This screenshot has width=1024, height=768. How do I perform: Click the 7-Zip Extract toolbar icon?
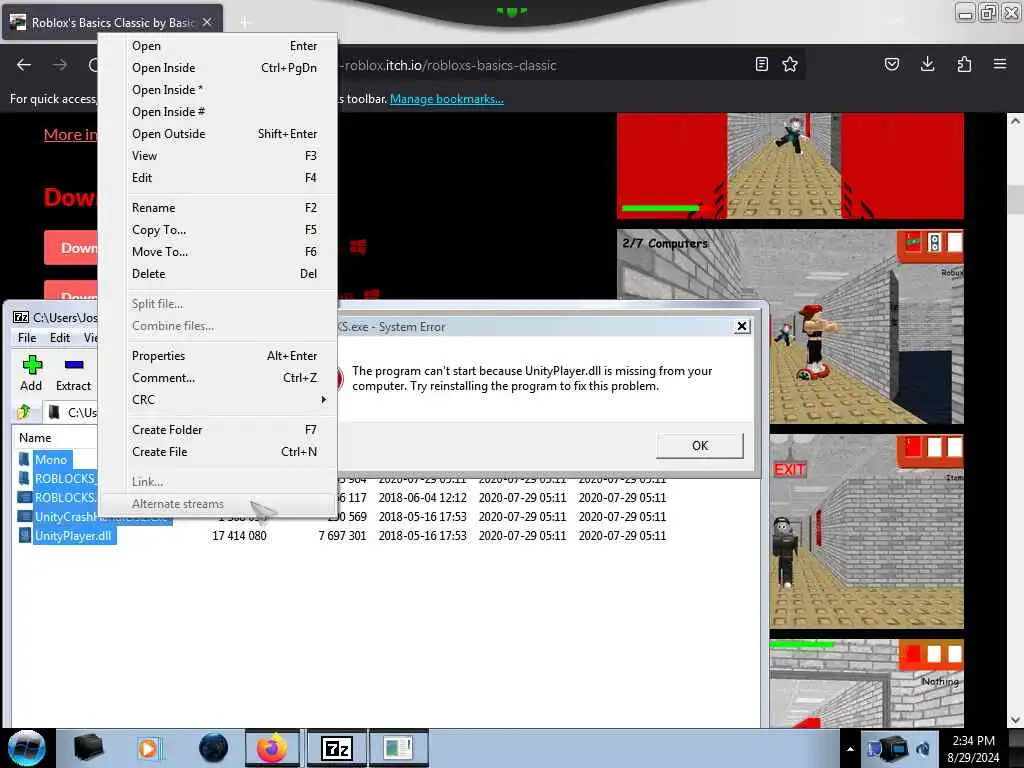pos(73,374)
